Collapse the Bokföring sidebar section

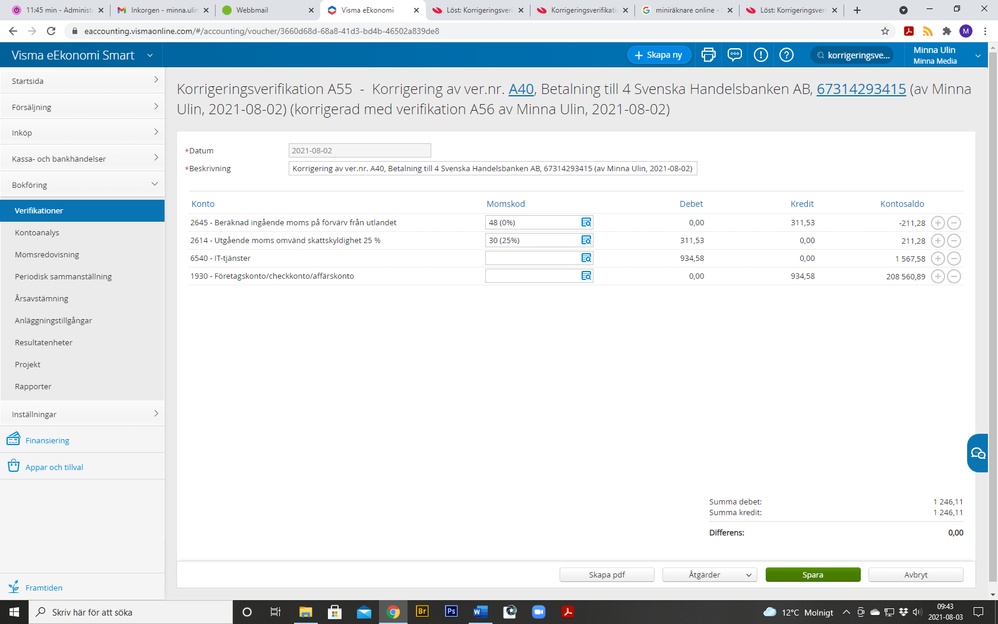pos(82,185)
